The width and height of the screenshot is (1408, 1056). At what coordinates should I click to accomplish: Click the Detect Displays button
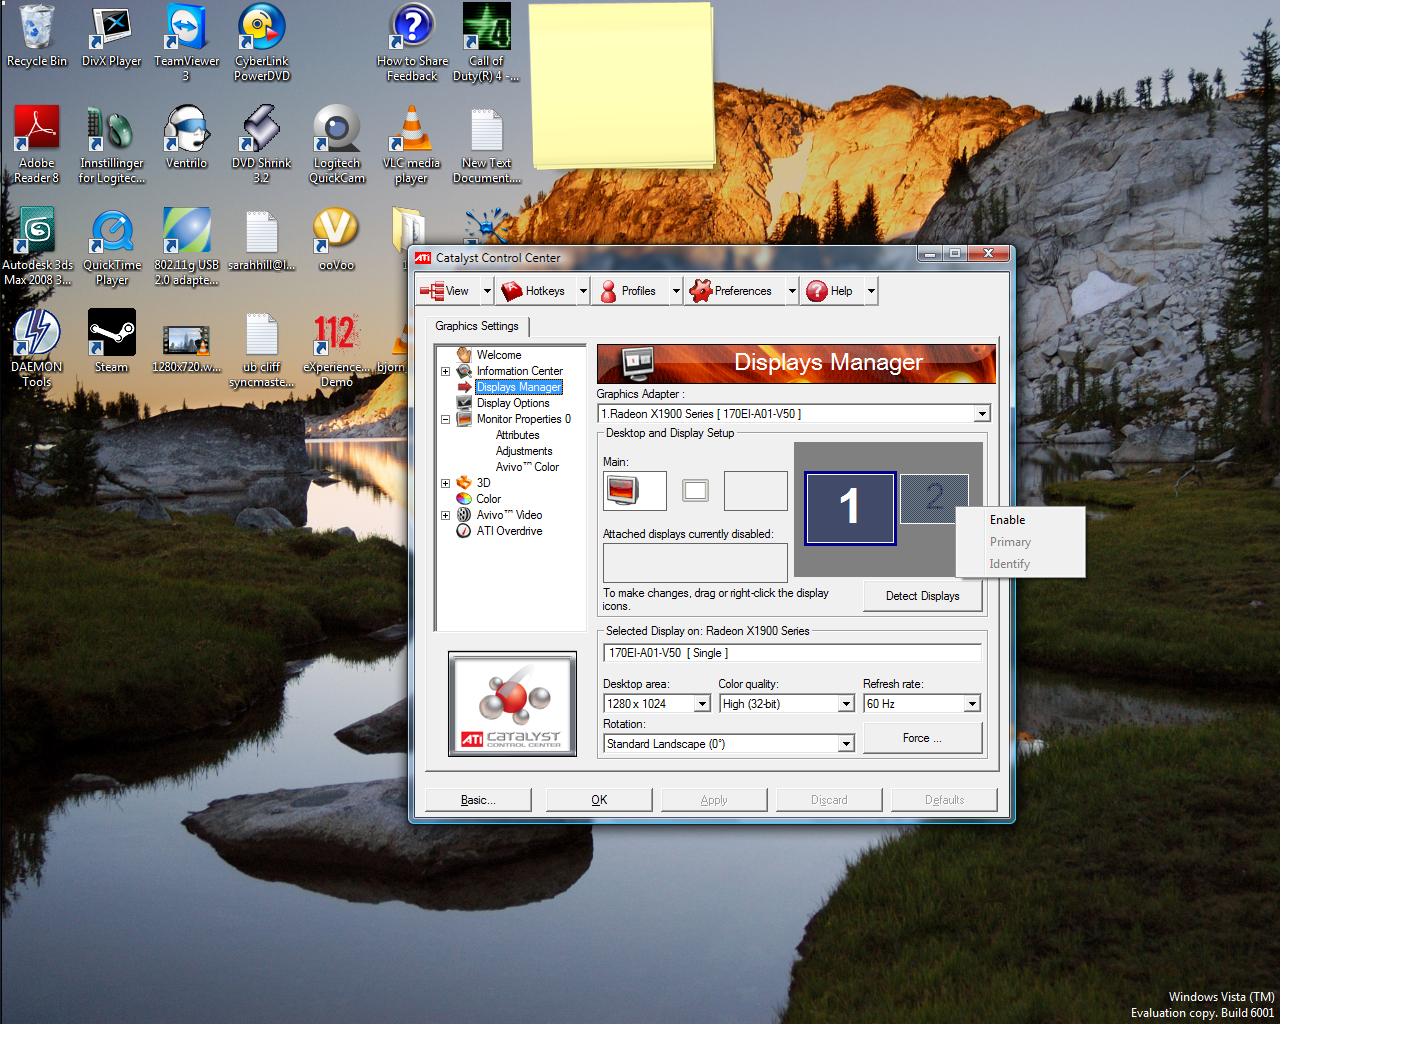click(922, 596)
